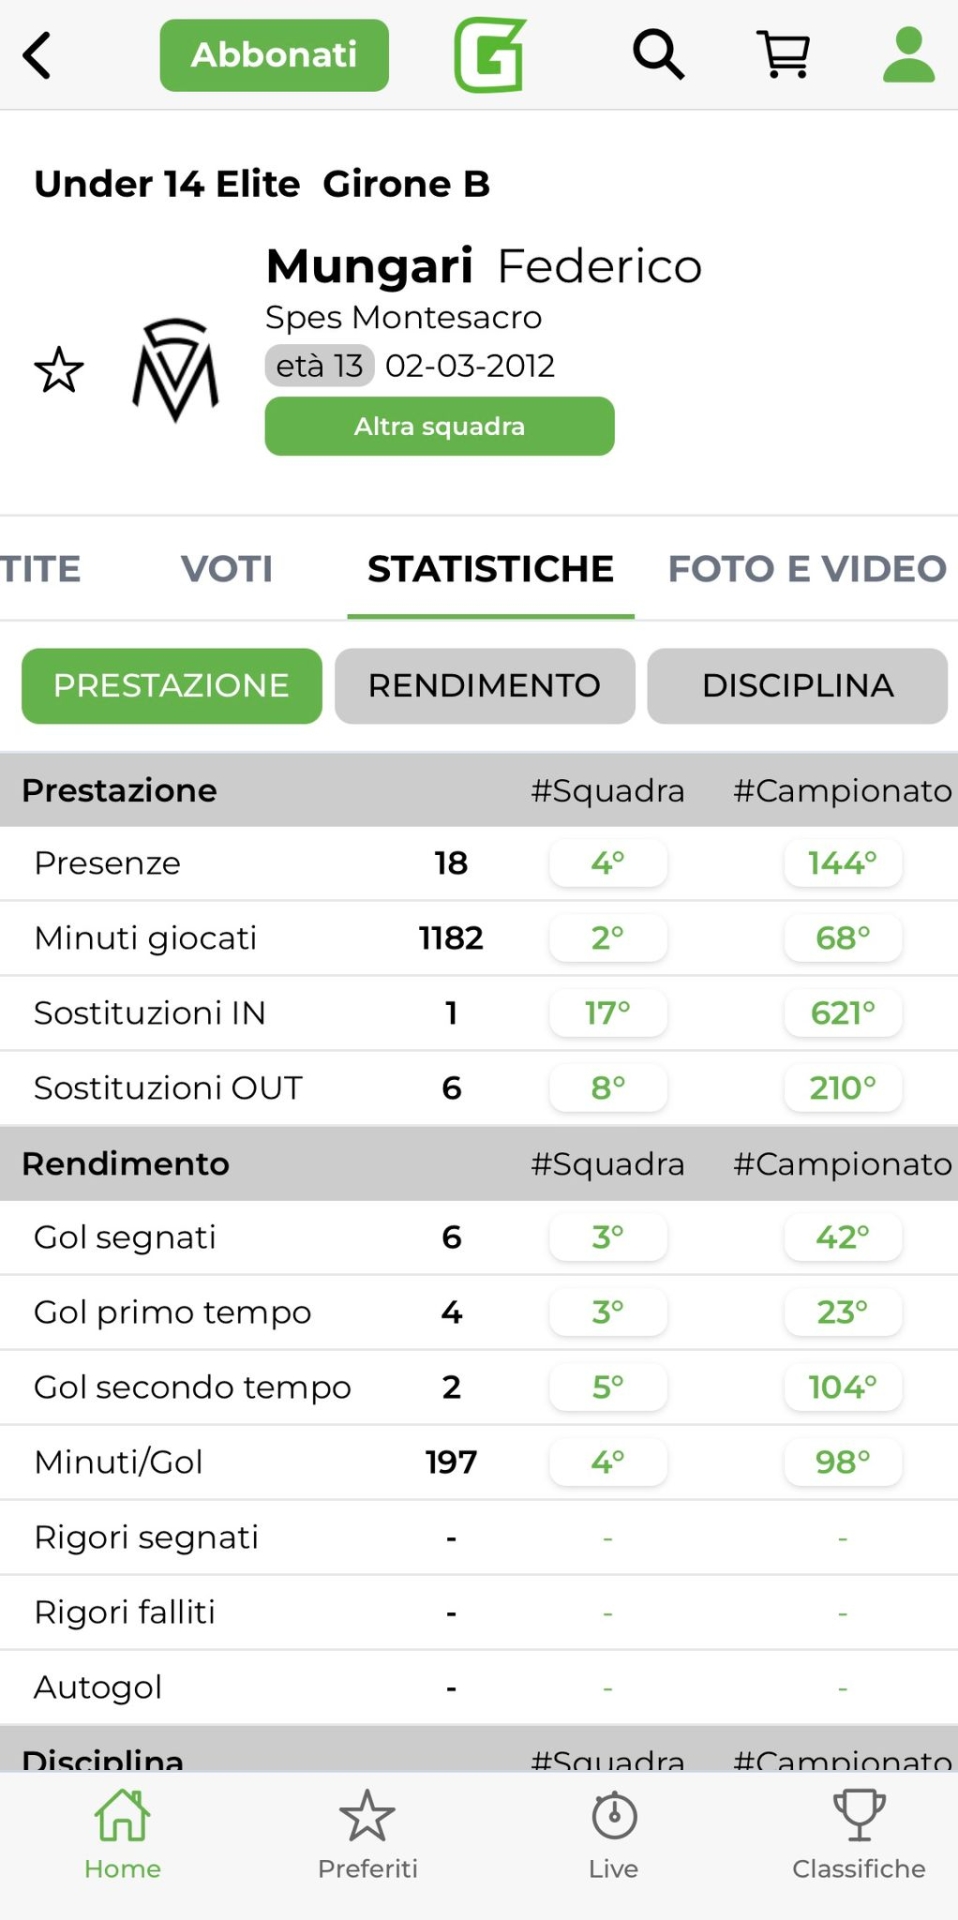958x1920 pixels.
Task: Open the green G home logo
Action: tap(490, 56)
